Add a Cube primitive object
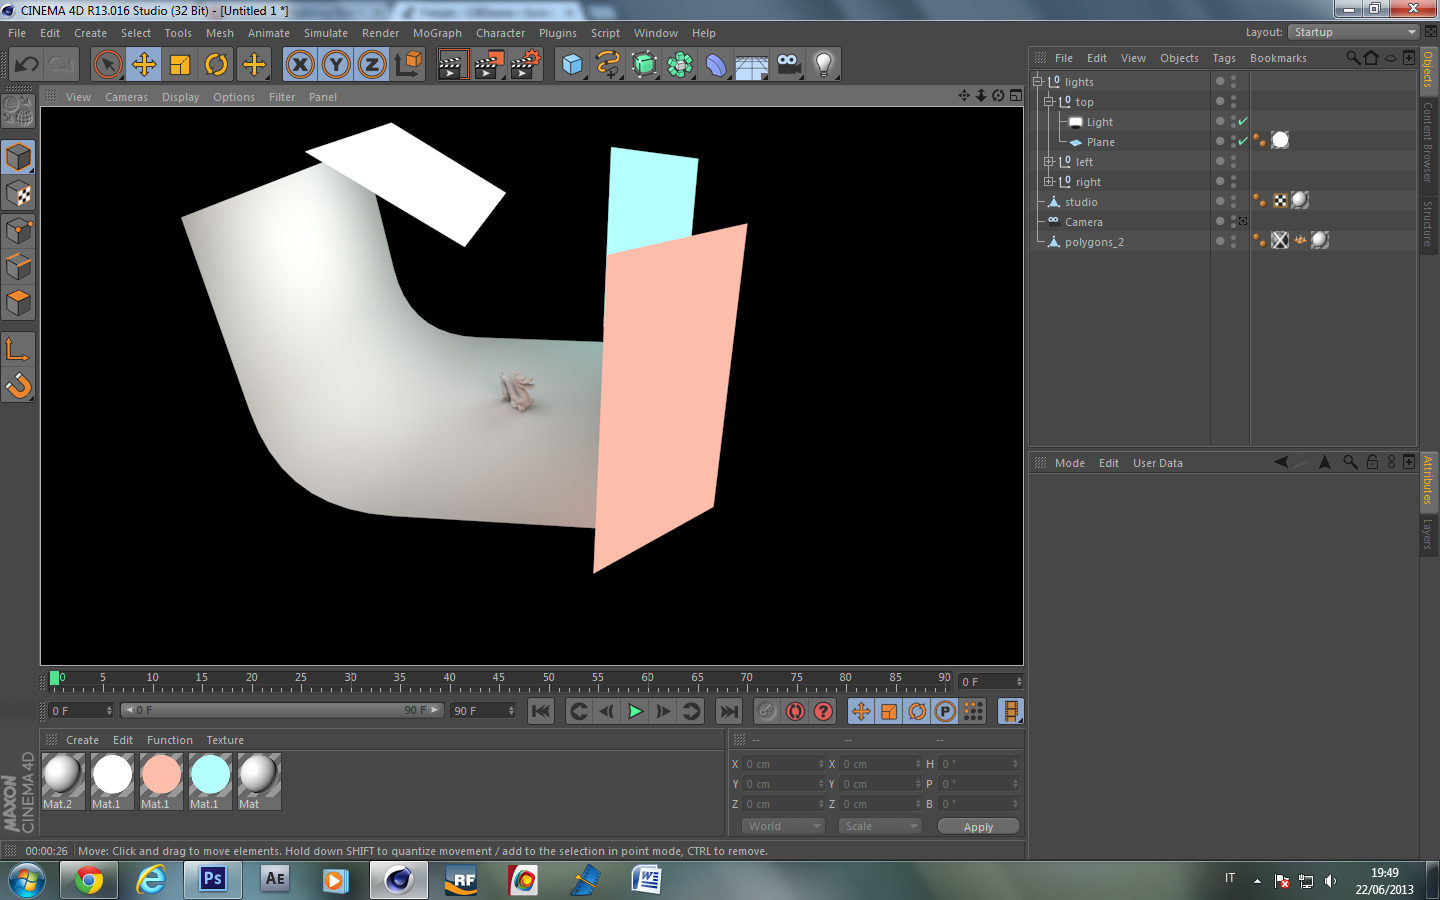 [x=572, y=65]
